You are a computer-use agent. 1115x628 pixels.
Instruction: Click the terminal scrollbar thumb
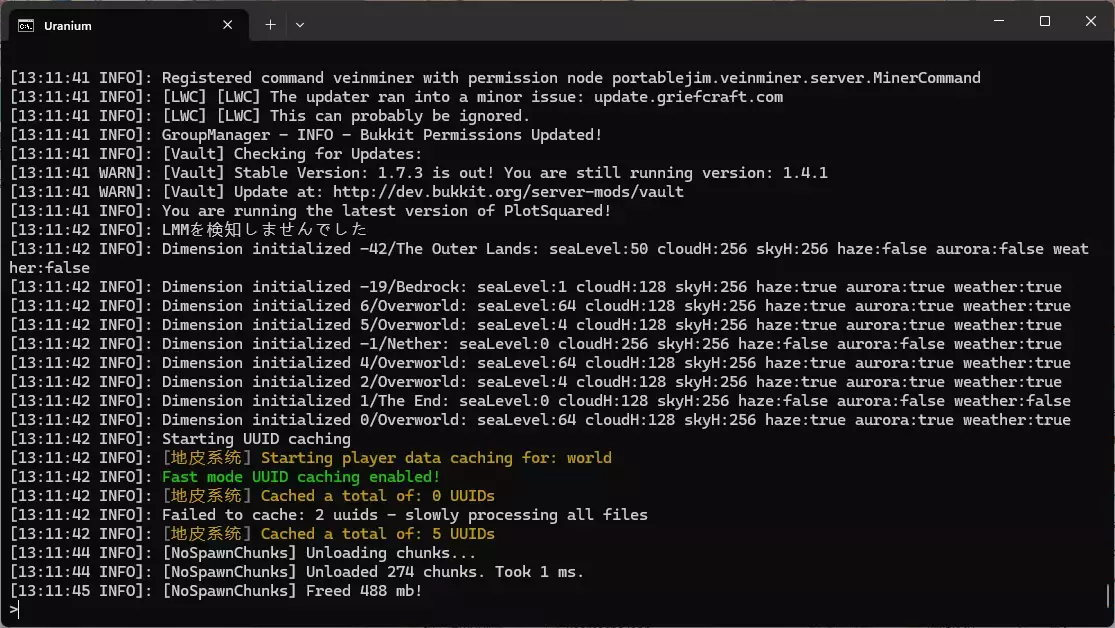[1108, 597]
